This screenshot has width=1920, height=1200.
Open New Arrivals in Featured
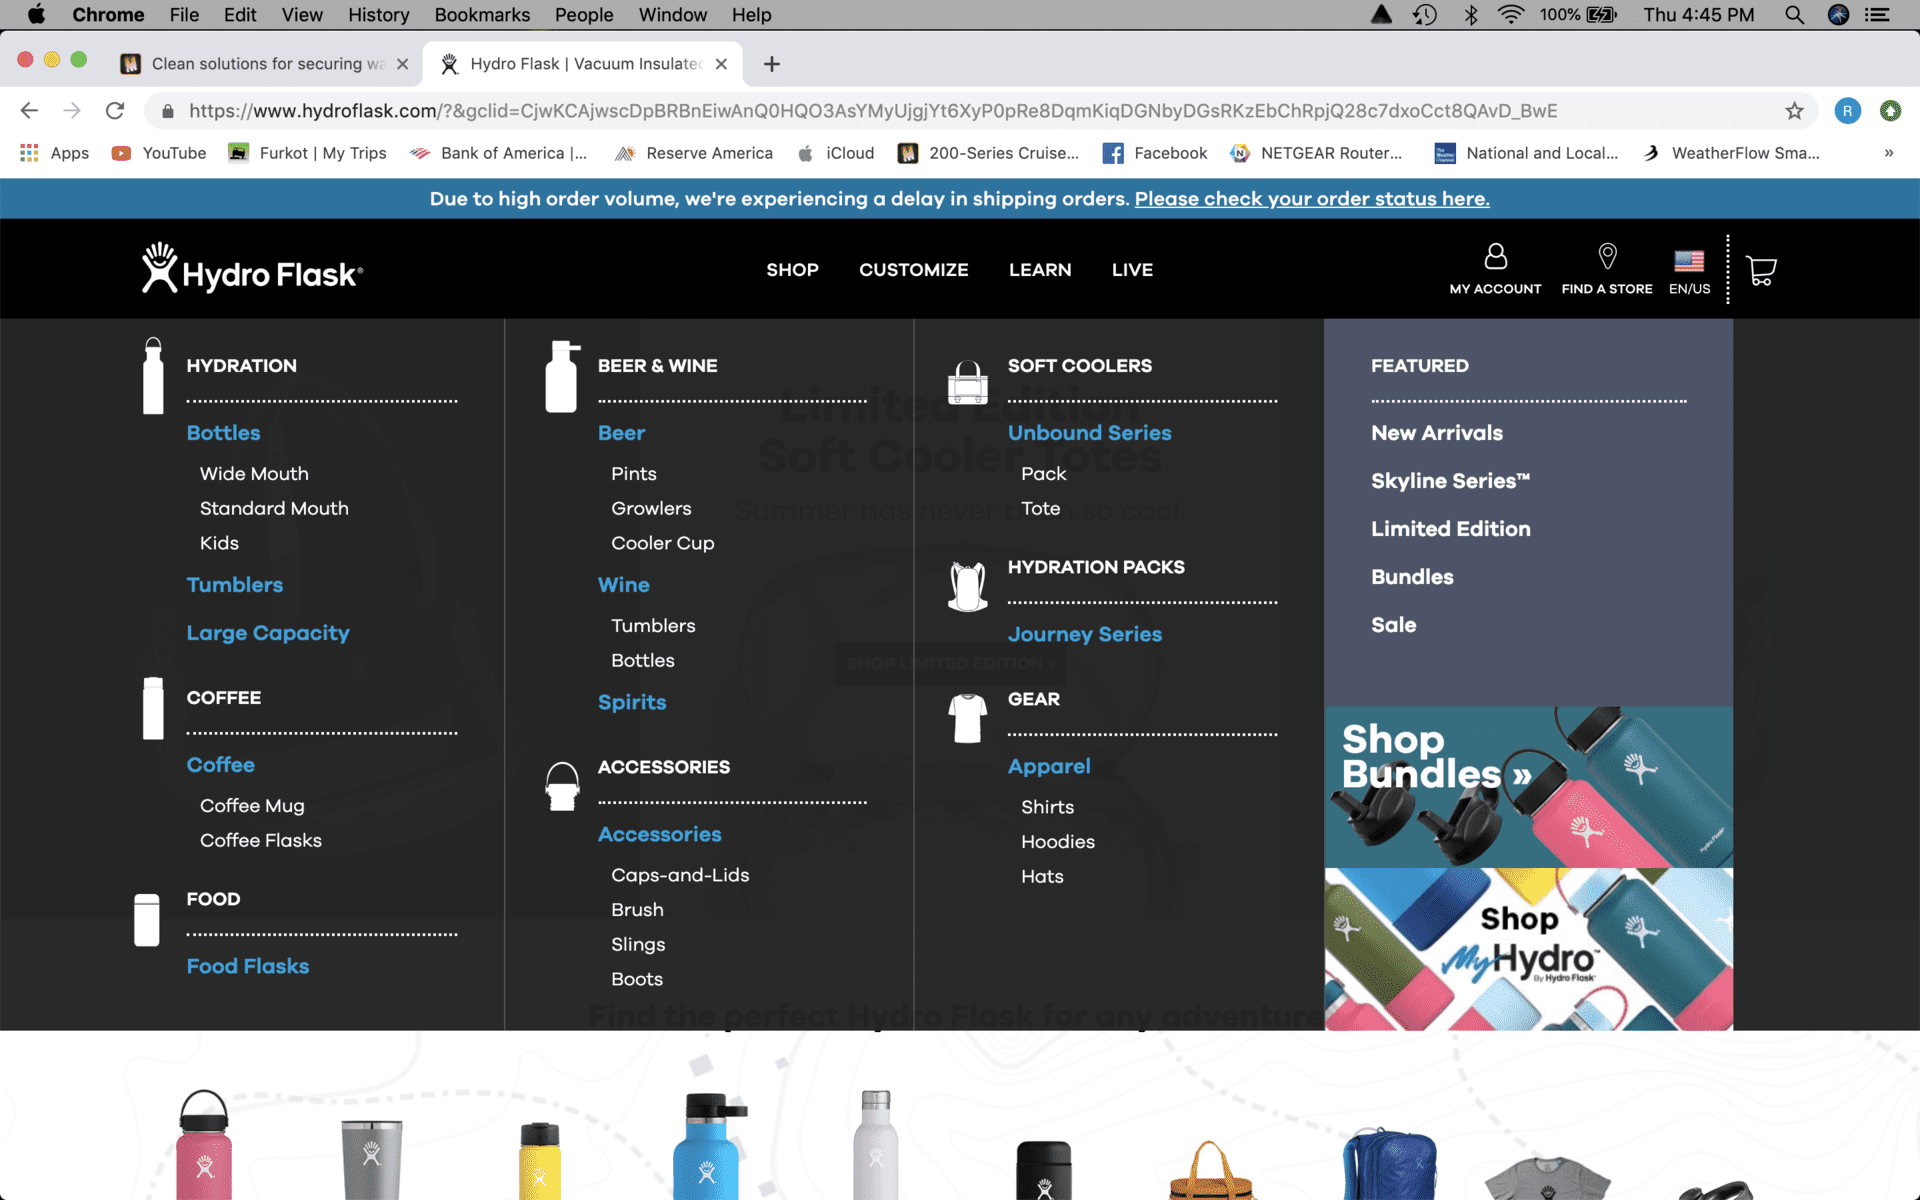pyautogui.click(x=1437, y=433)
